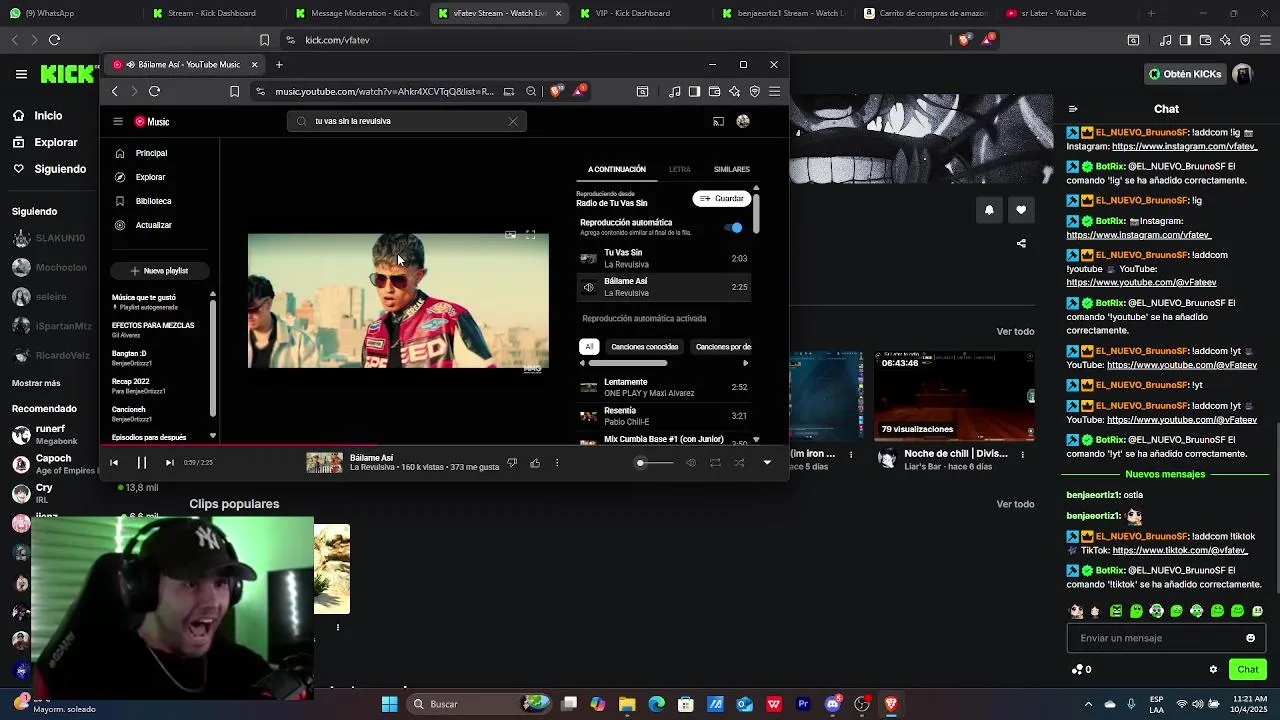Screen dimensions: 1280x720
Task: Open more options beside the like button
Action: [x=557, y=463]
